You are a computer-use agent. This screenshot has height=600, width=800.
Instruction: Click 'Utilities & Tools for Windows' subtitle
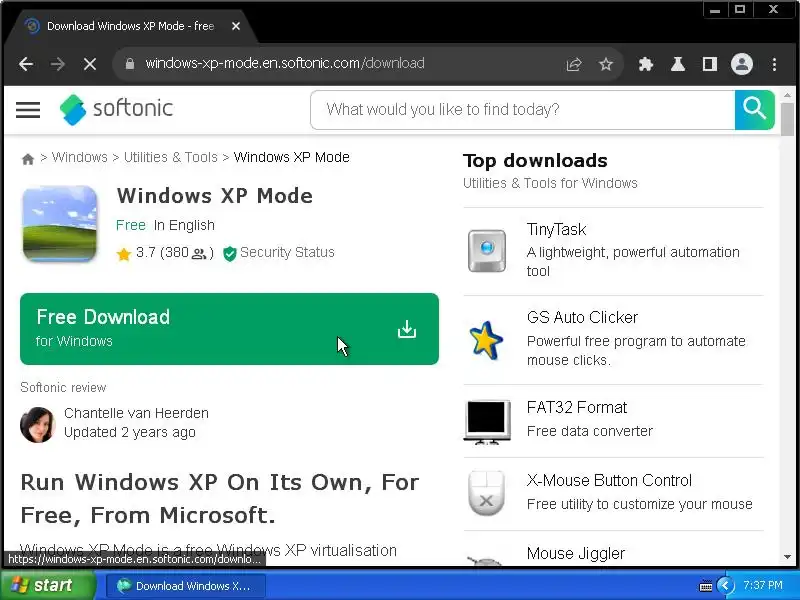click(550, 183)
